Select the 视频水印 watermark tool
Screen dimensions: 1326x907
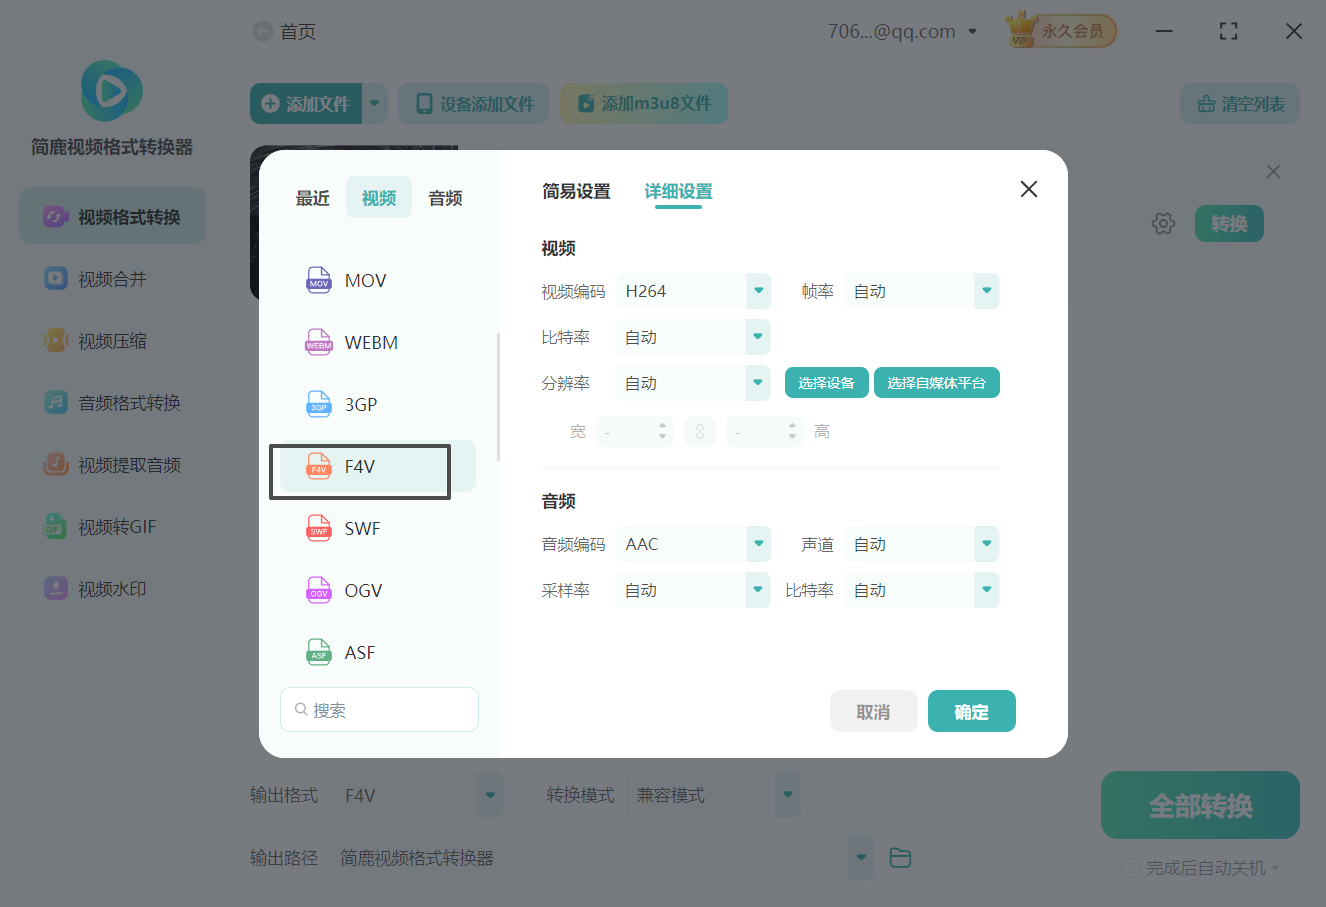coord(111,588)
